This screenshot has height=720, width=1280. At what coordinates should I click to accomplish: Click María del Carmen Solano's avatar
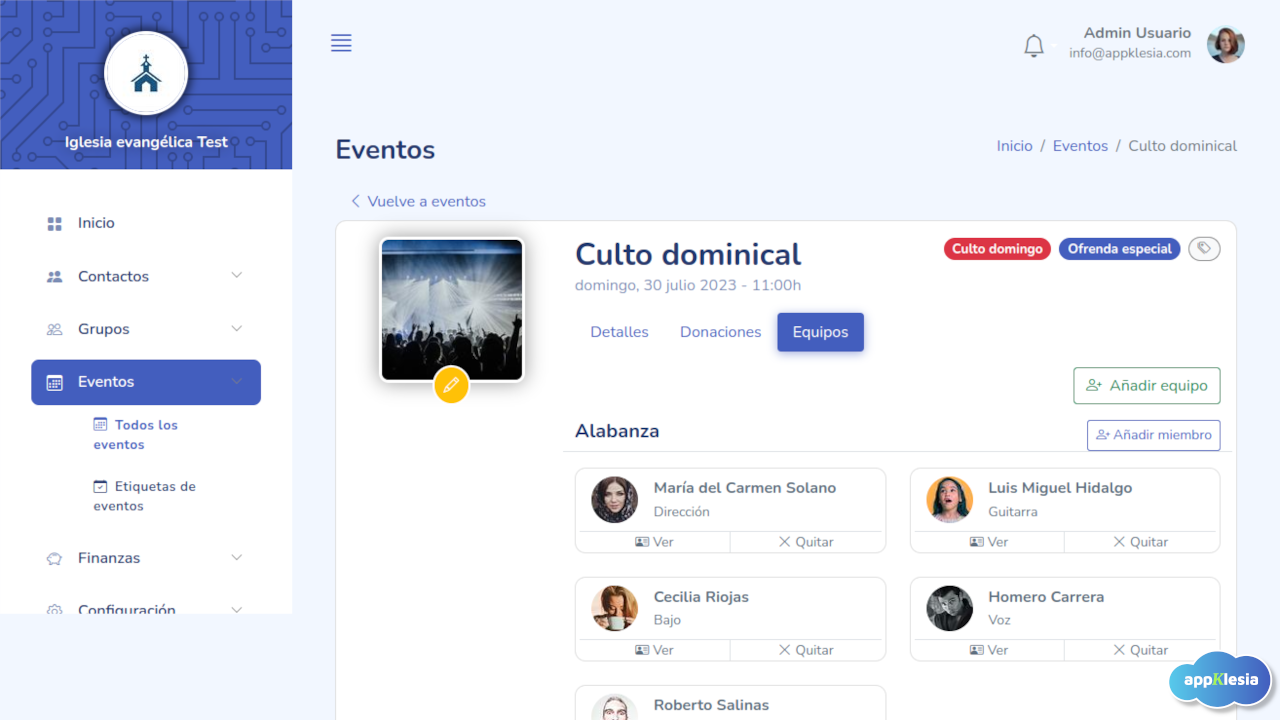tap(614, 499)
